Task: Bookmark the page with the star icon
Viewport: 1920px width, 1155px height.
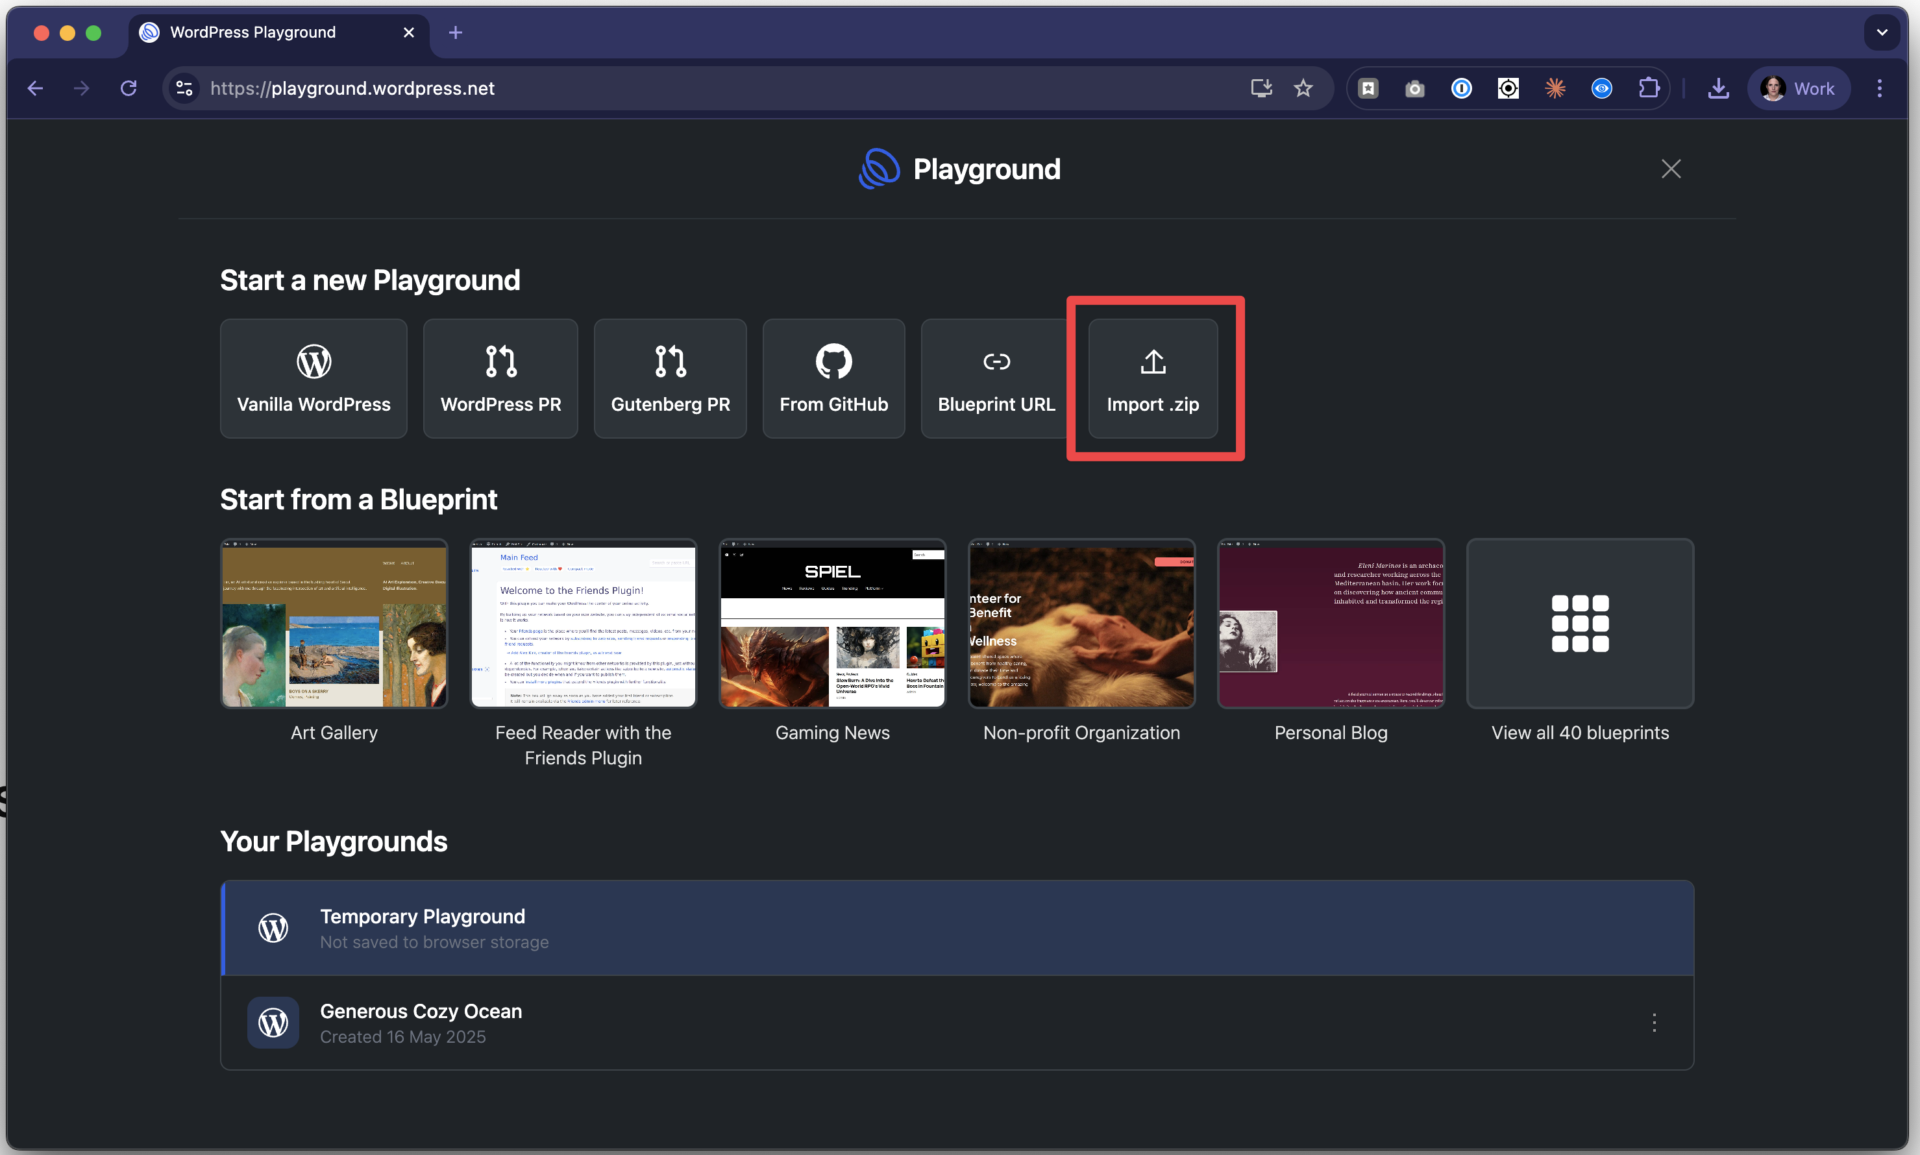Action: coord(1303,88)
